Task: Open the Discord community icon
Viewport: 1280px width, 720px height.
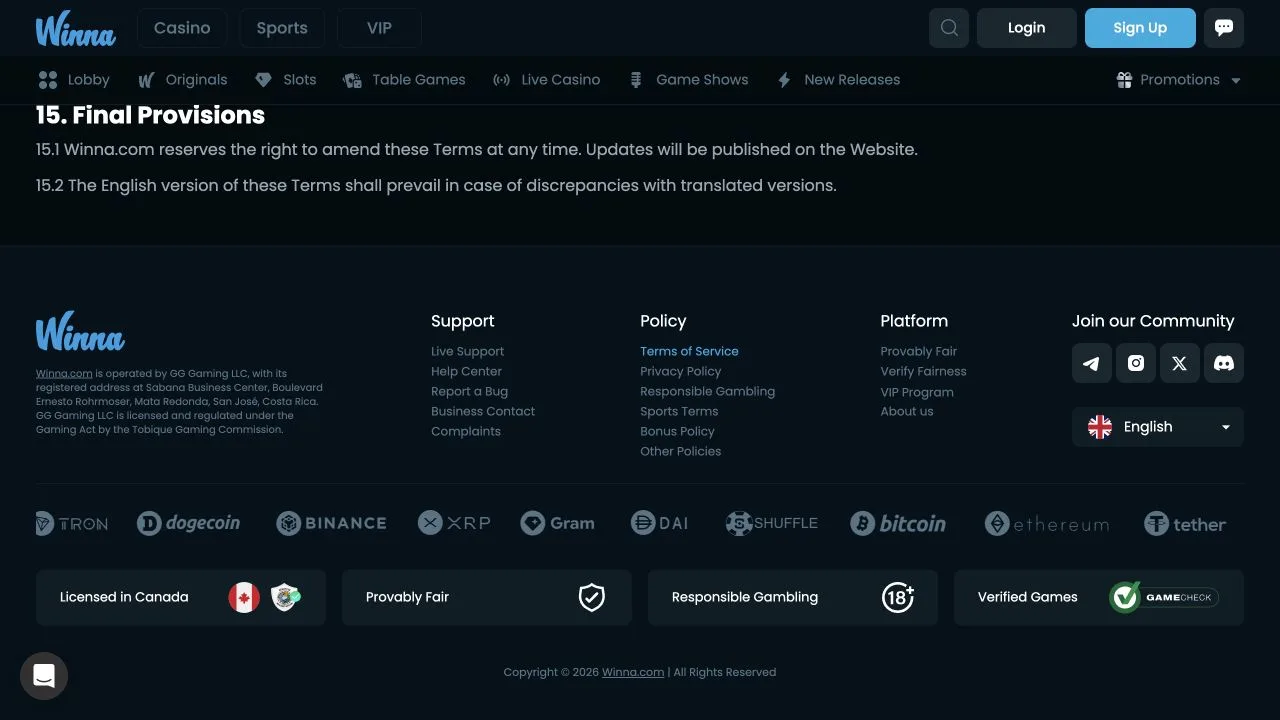Action: coord(1224,363)
